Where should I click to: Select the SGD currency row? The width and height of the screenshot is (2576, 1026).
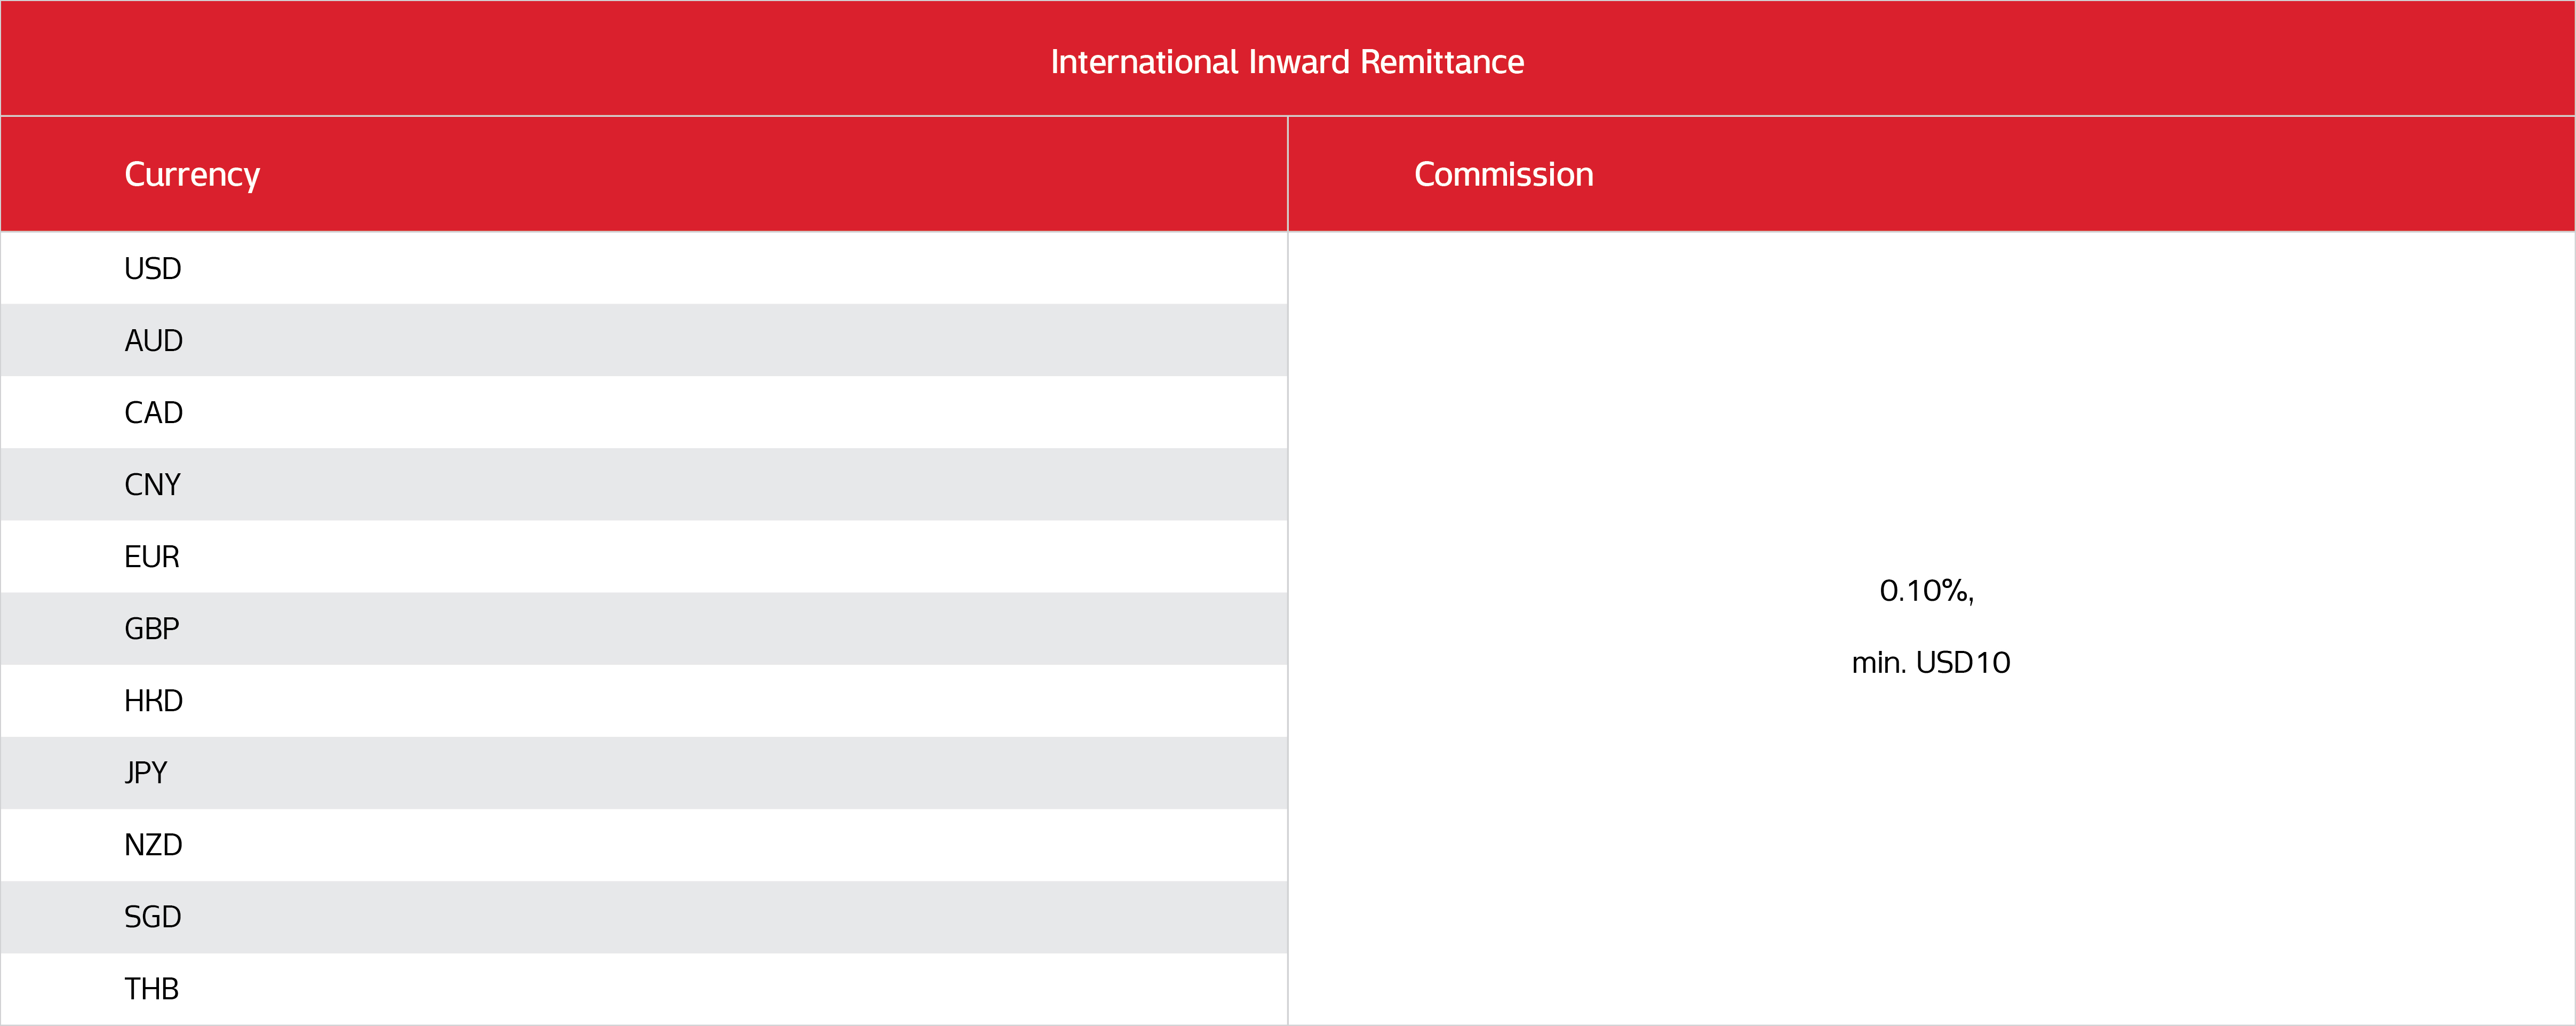pyautogui.click(x=644, y=917)
